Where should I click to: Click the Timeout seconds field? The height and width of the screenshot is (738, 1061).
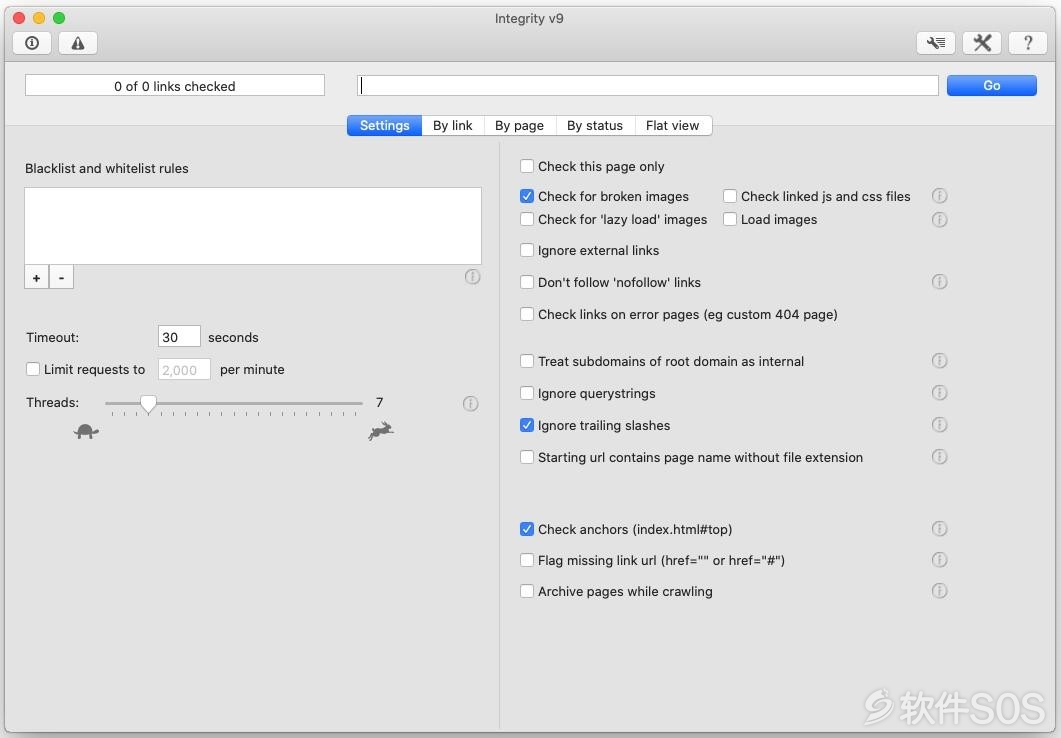[179, 337]
